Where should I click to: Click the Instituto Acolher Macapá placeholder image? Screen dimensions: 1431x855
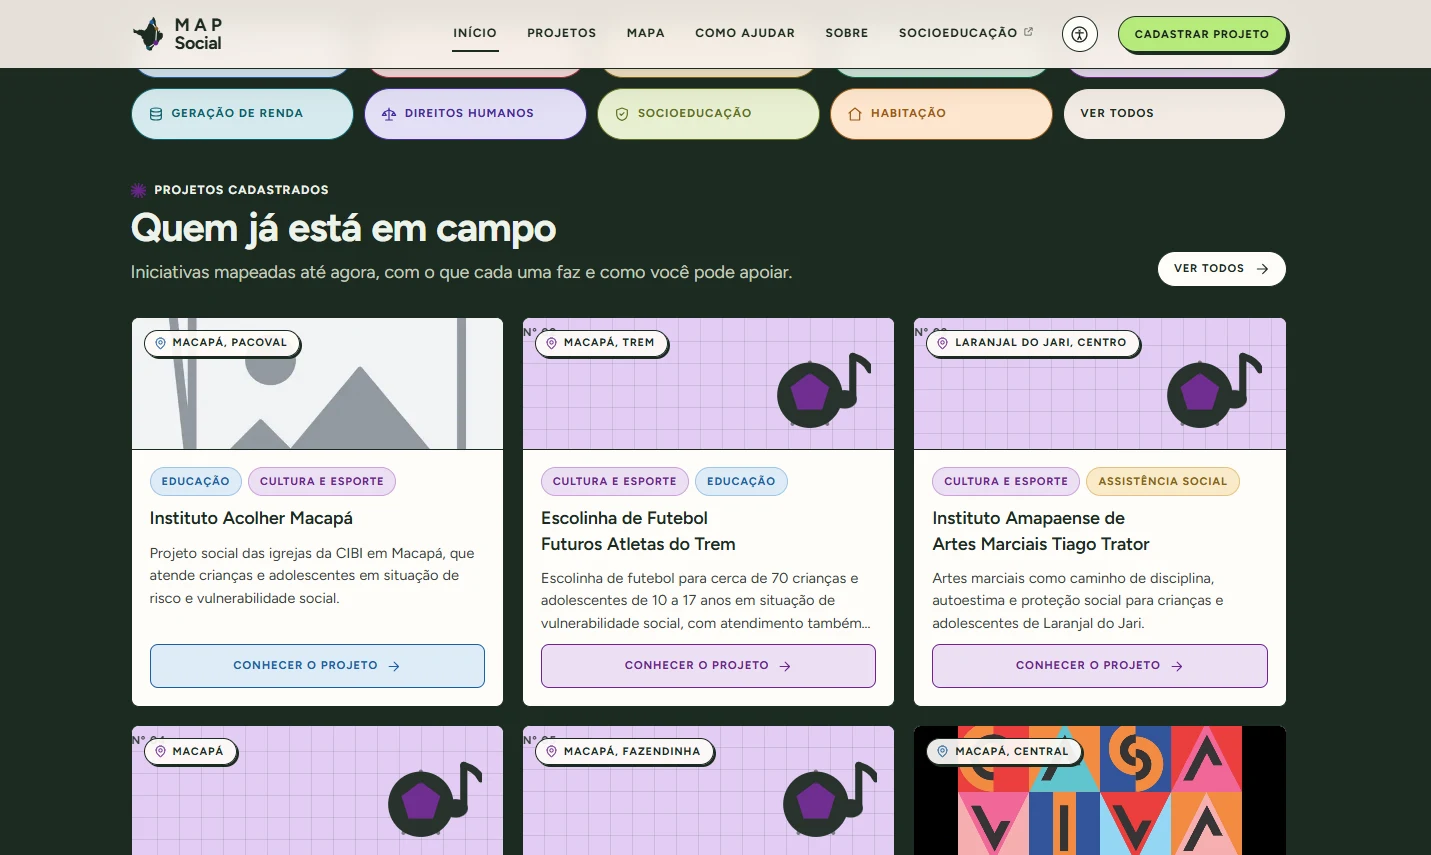click(317, 384)
